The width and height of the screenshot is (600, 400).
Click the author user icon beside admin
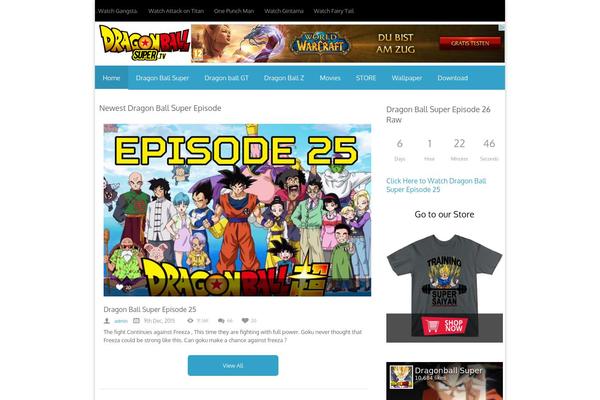coord(107,321)
